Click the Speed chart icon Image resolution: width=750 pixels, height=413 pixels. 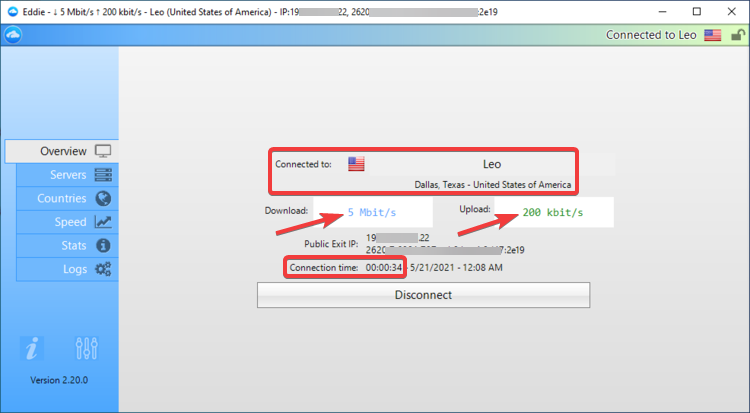click(x=103, y=222)
